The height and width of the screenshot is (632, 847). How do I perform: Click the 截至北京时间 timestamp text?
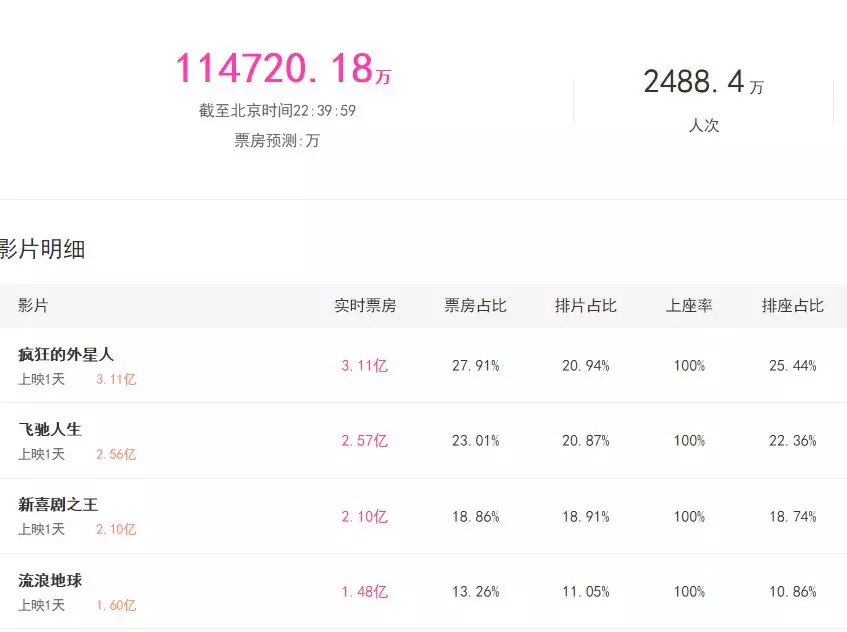tap(277, 111)
